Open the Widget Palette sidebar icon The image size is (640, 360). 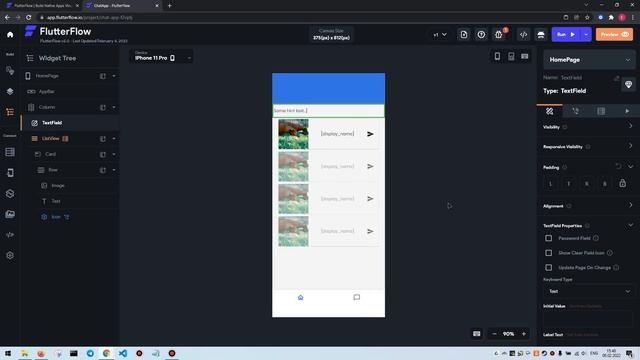(x=10, y=71)
